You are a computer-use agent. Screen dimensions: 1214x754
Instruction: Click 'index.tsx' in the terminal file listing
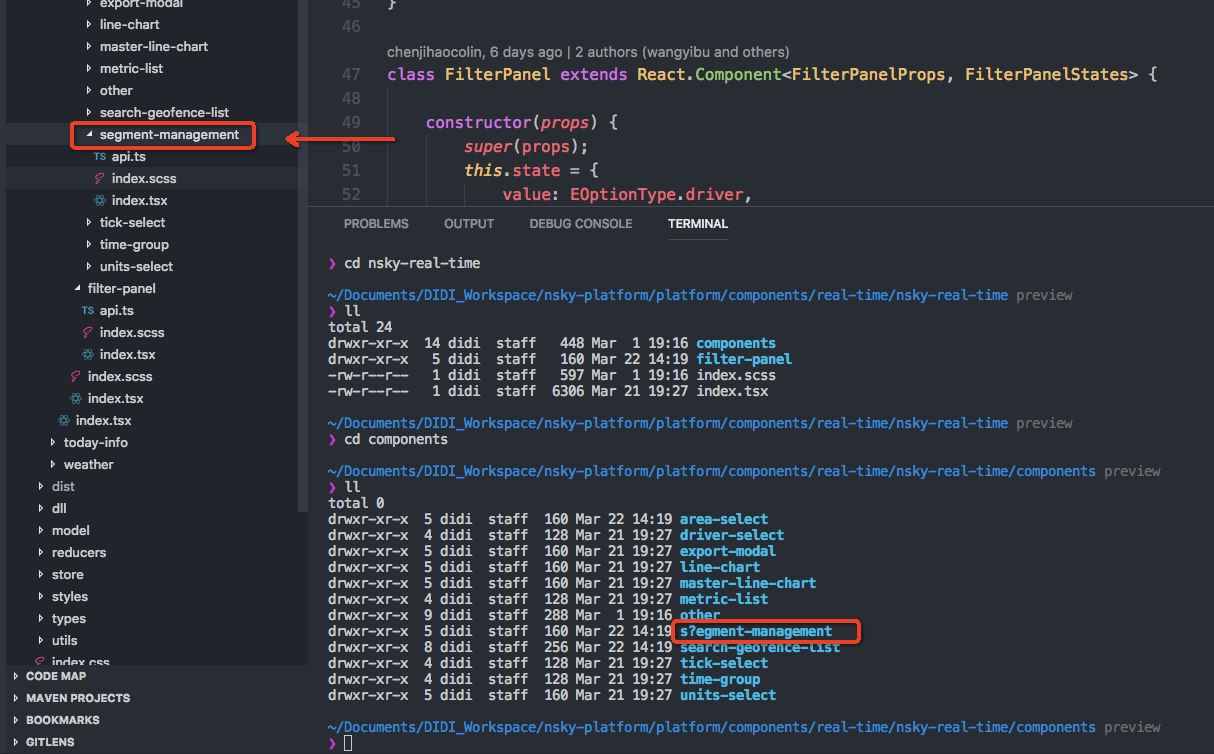tap(732, 391)
